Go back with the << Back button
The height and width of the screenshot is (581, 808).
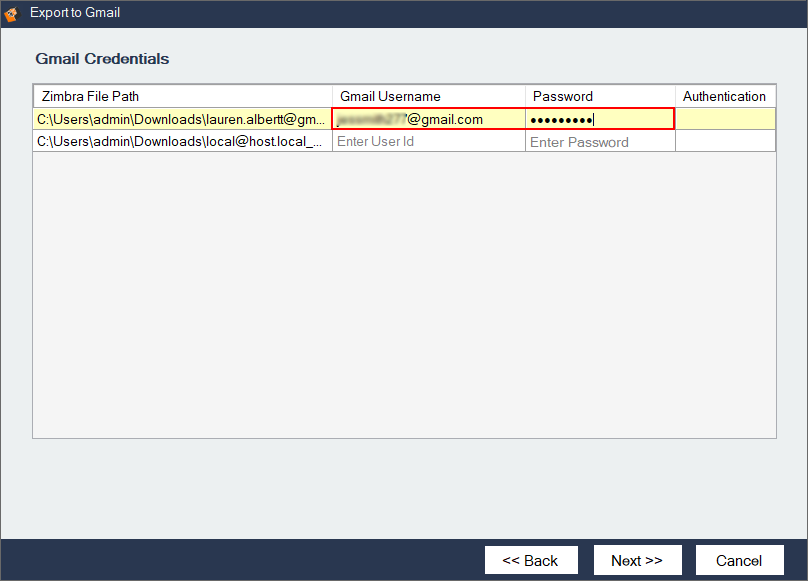[530, 560]
